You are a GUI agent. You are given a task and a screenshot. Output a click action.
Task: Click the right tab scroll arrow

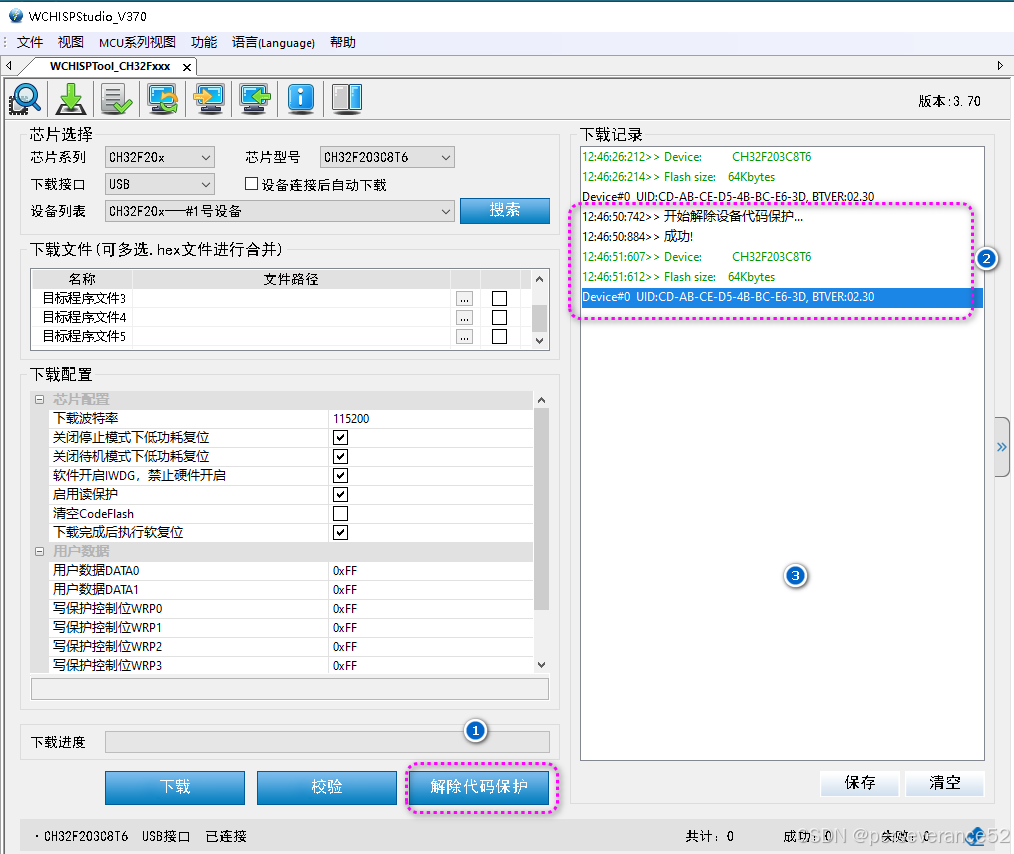coord(1000,65)
